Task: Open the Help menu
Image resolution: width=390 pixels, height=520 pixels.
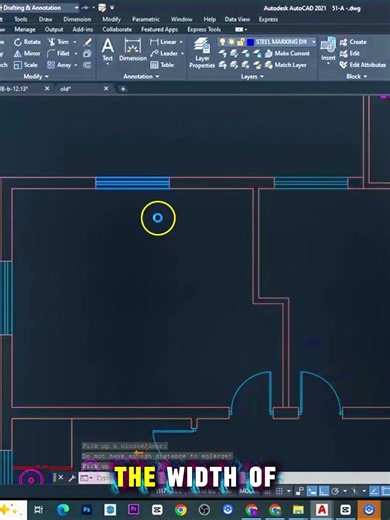Action: pyautogui.click(x=210, y=19)
